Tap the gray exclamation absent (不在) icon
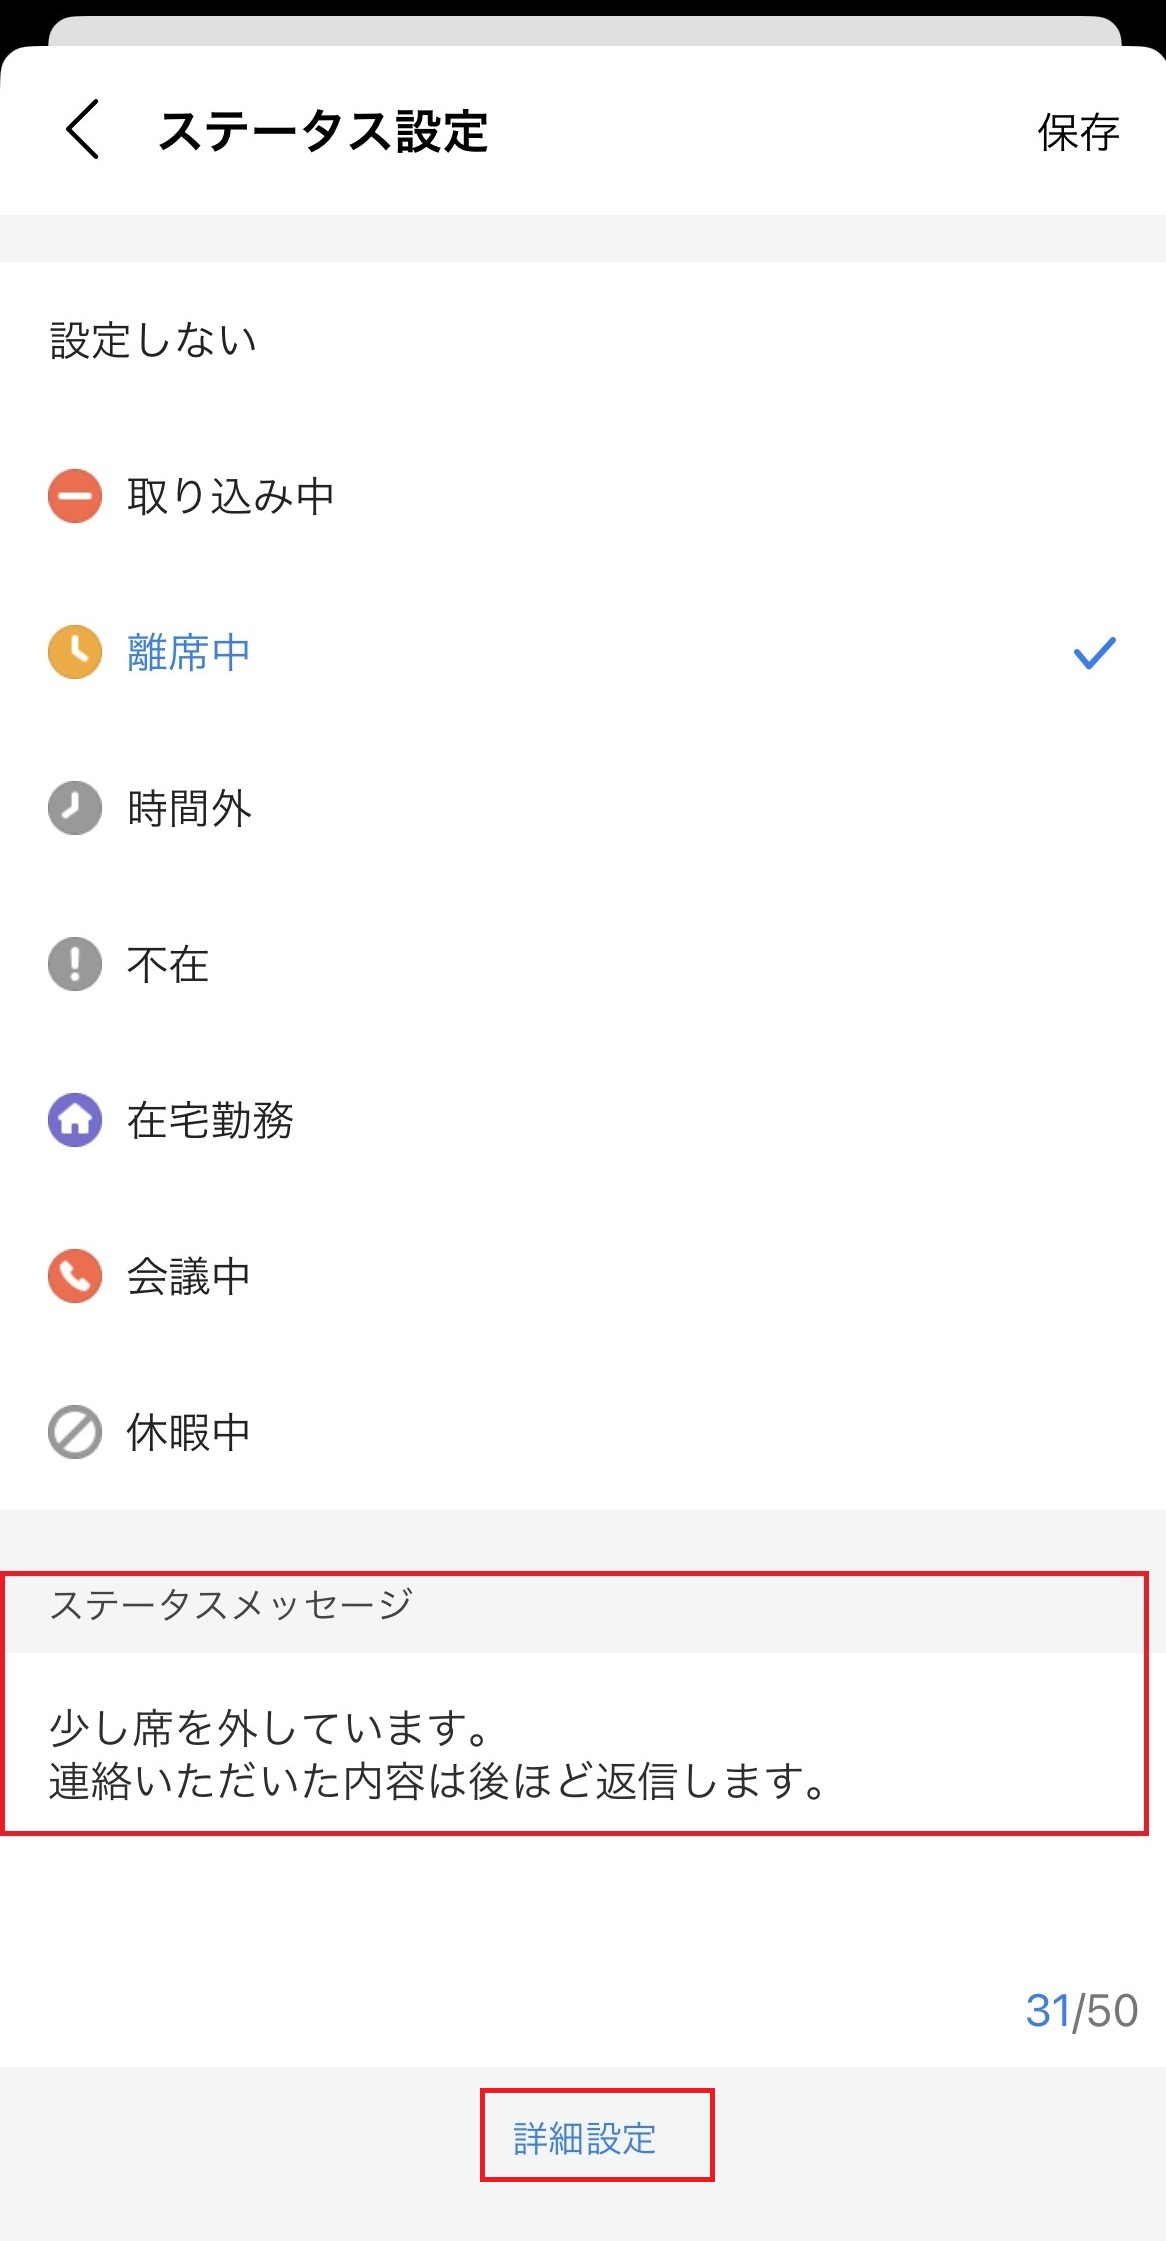 pos(75,964)
